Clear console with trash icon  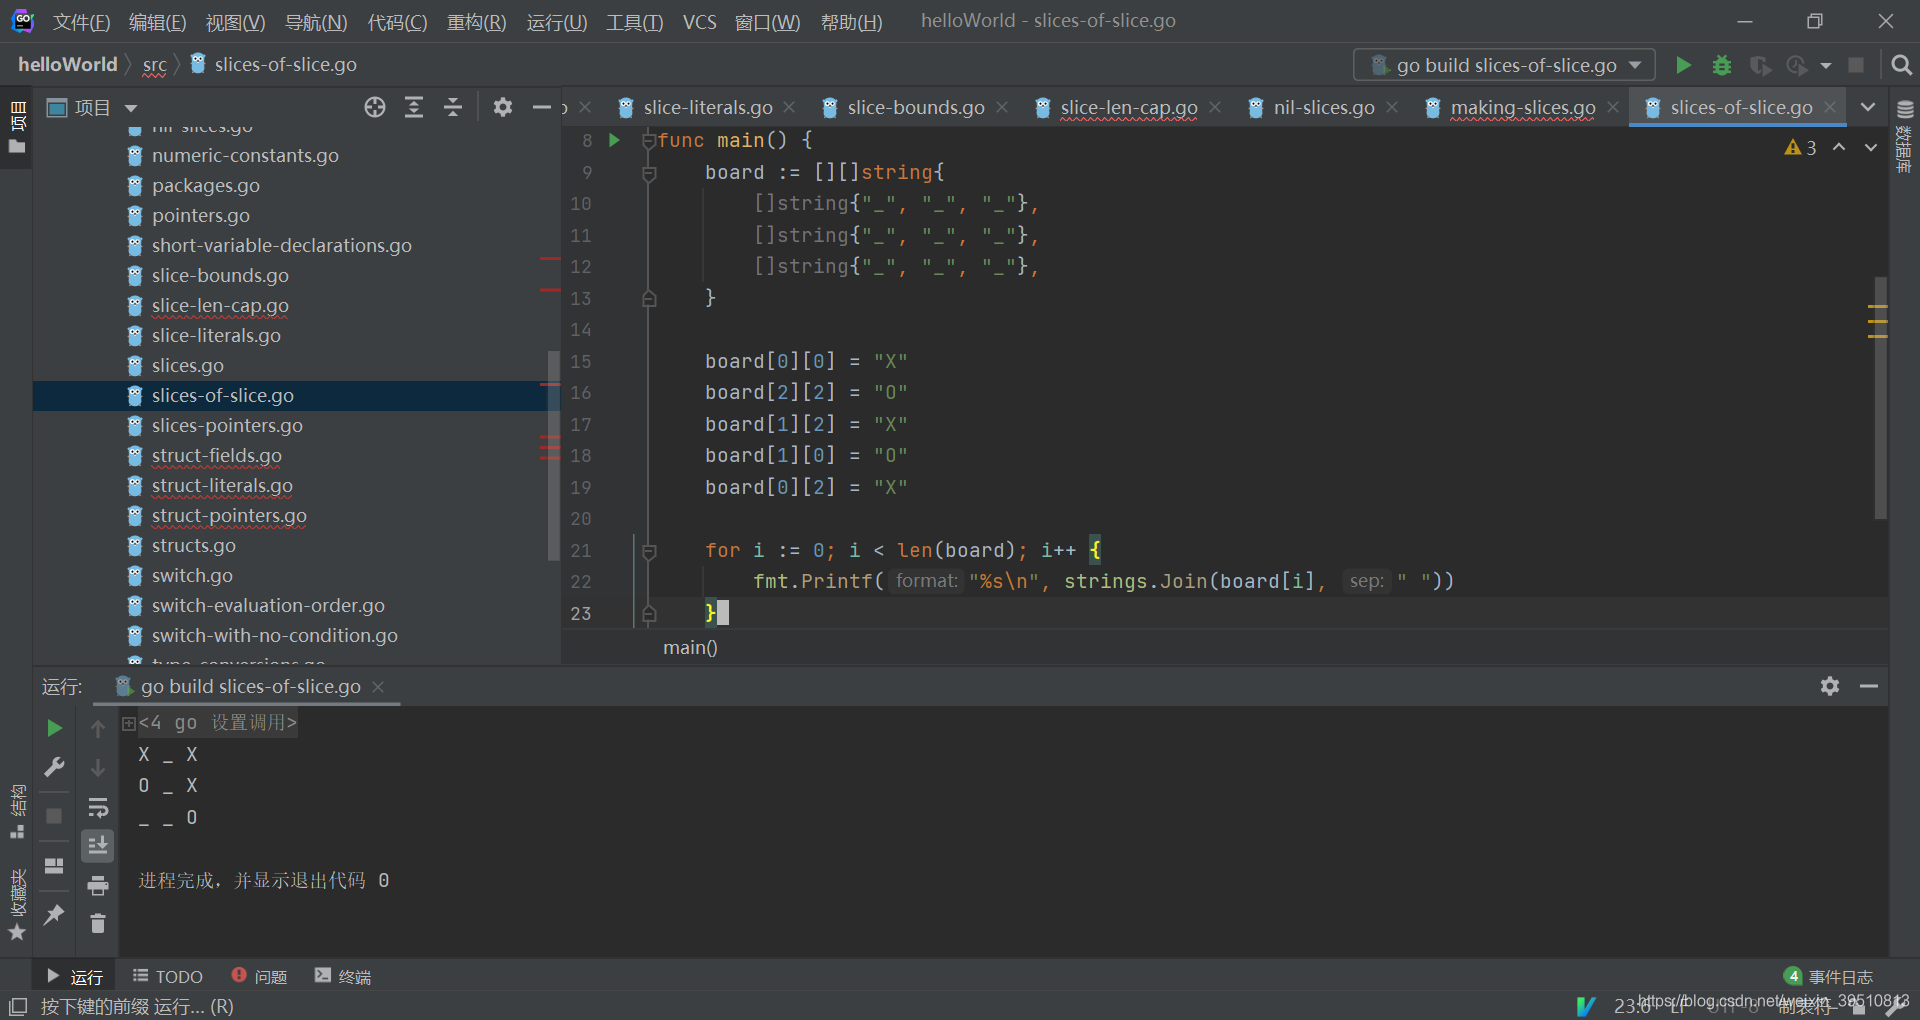[x=98, y=924]
